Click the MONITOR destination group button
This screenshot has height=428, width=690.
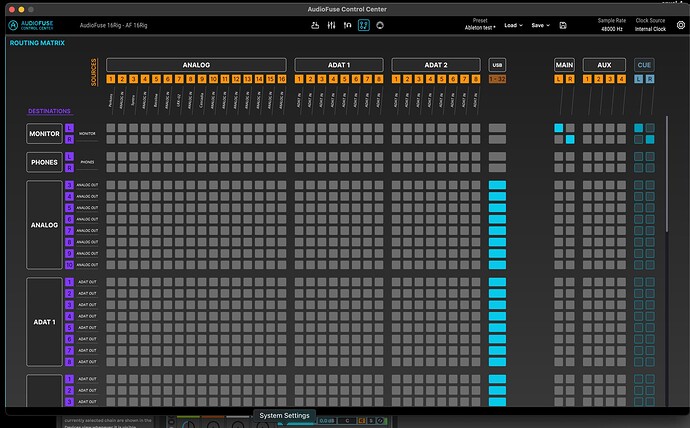click(44, 134)
